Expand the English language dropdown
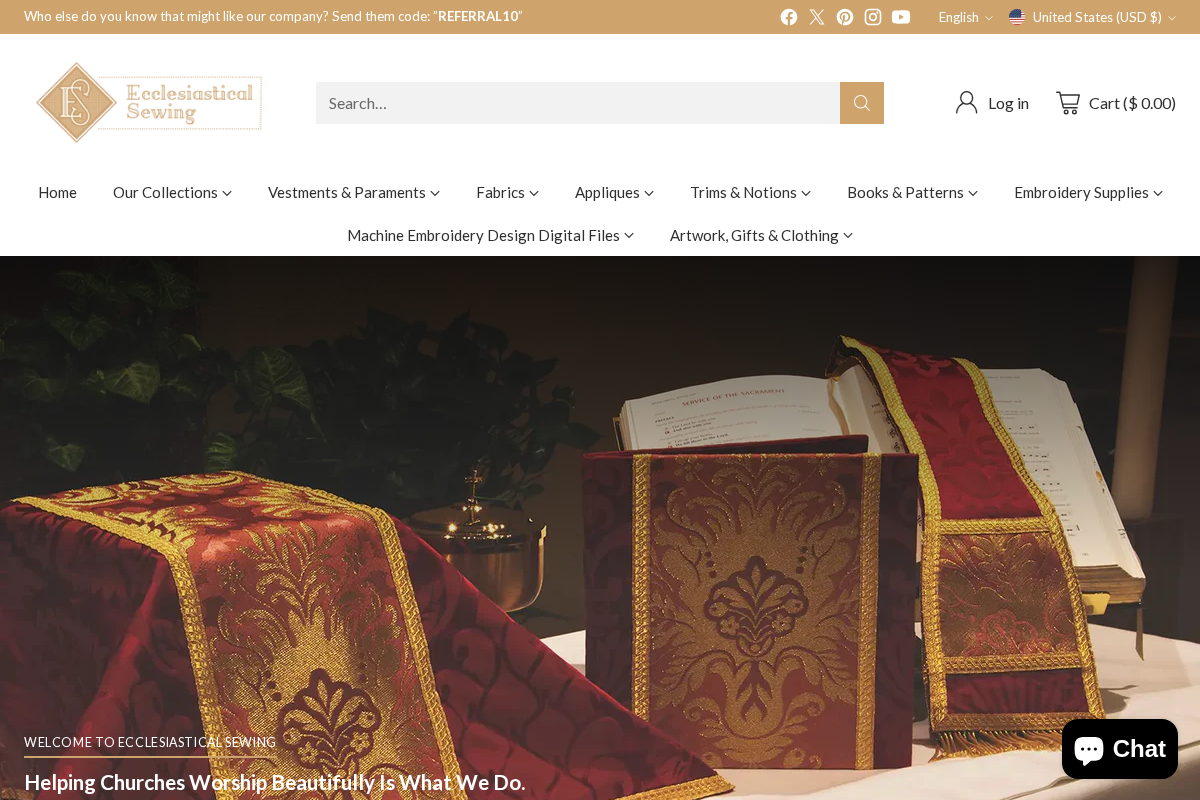This screenshot has height=800, width=1200. click(x=964, y=16)
